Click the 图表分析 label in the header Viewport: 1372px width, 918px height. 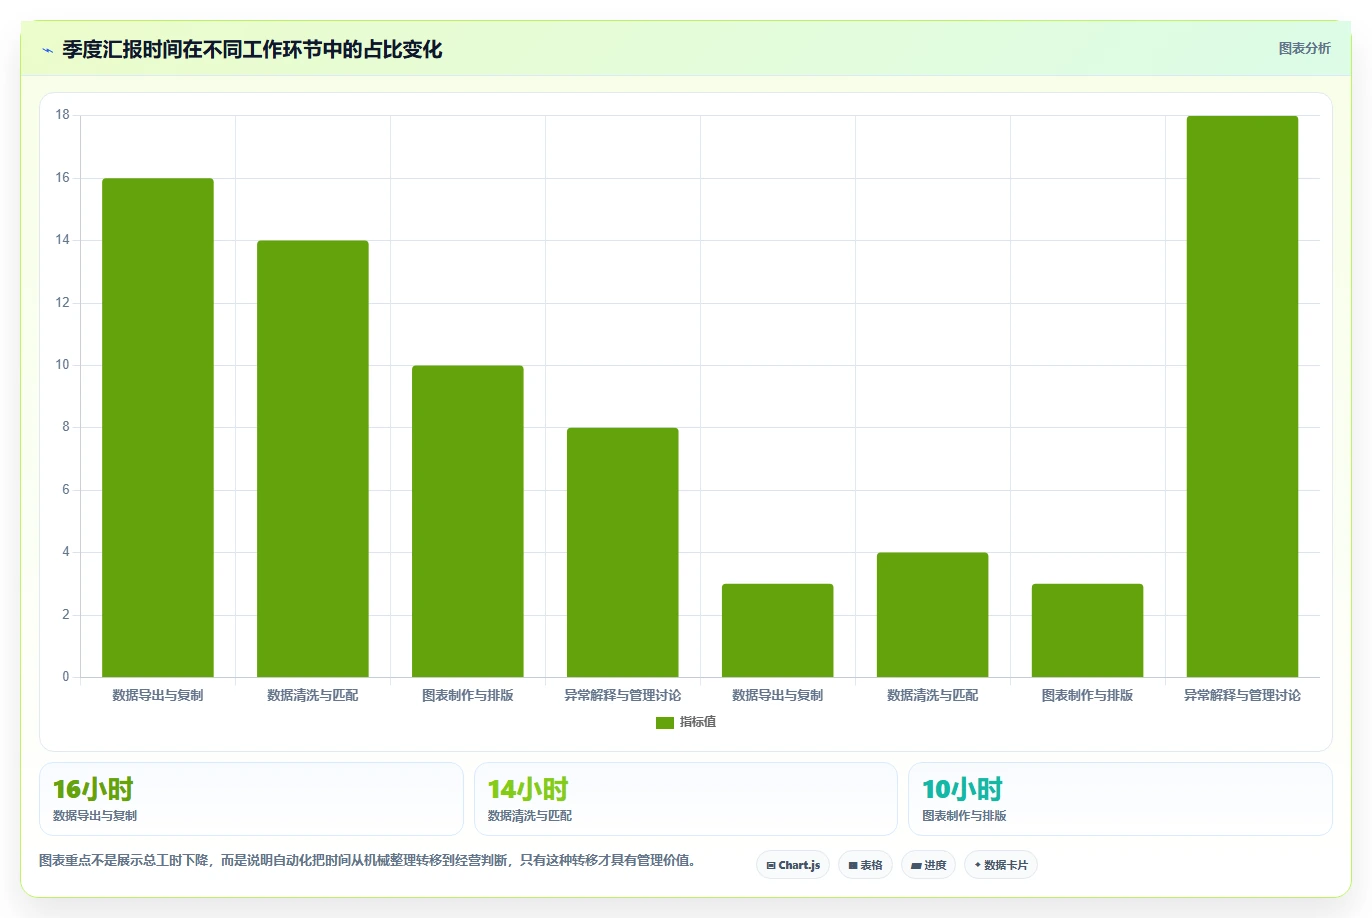point(1304,48)
